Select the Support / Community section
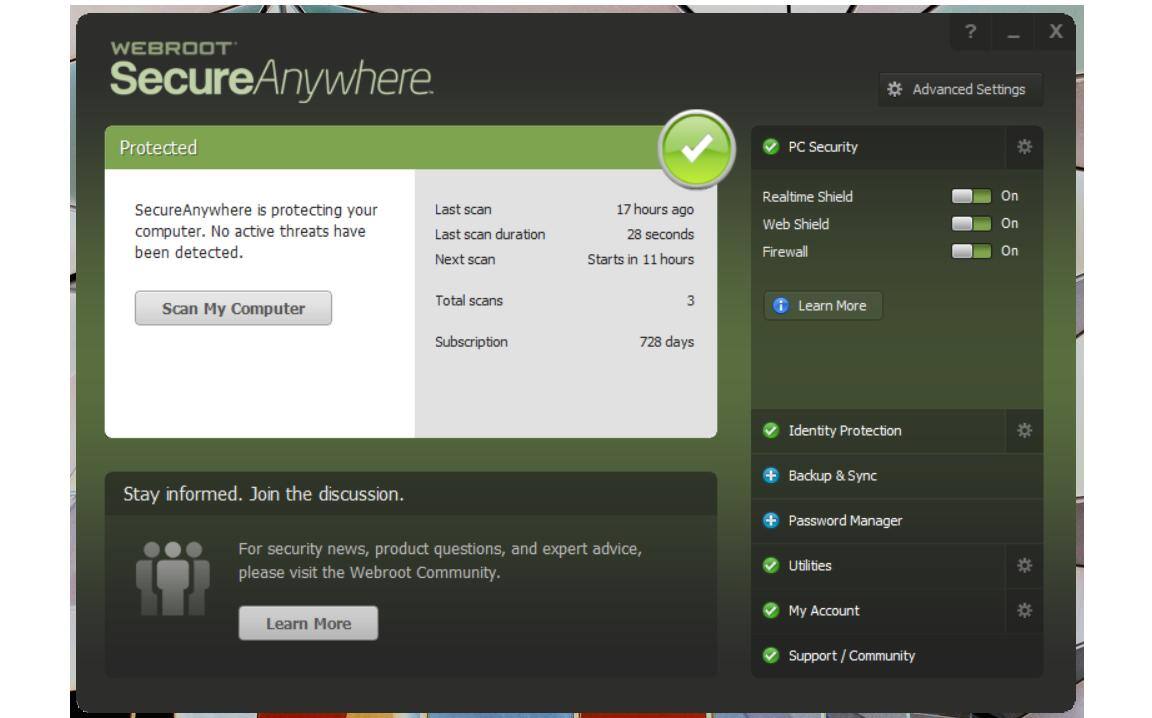This screenshot has width=1152, height=718. coord(851,656)
